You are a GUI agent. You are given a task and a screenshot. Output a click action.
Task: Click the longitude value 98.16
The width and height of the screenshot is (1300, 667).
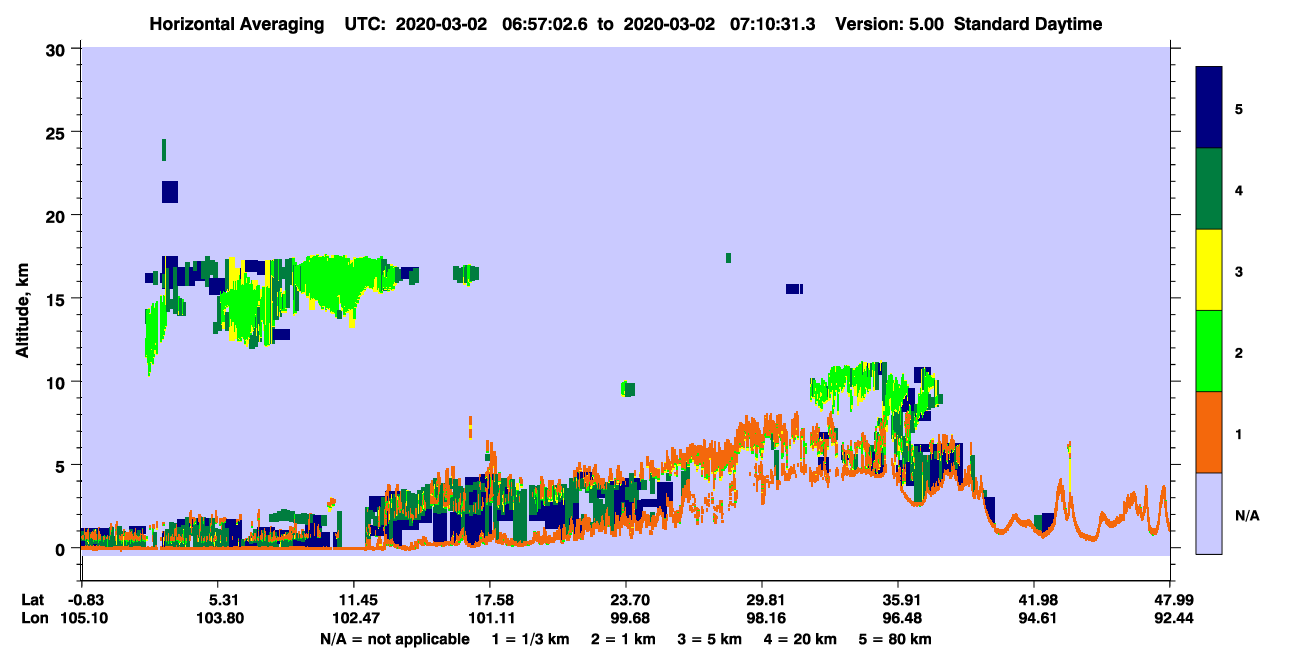[762, 618]
